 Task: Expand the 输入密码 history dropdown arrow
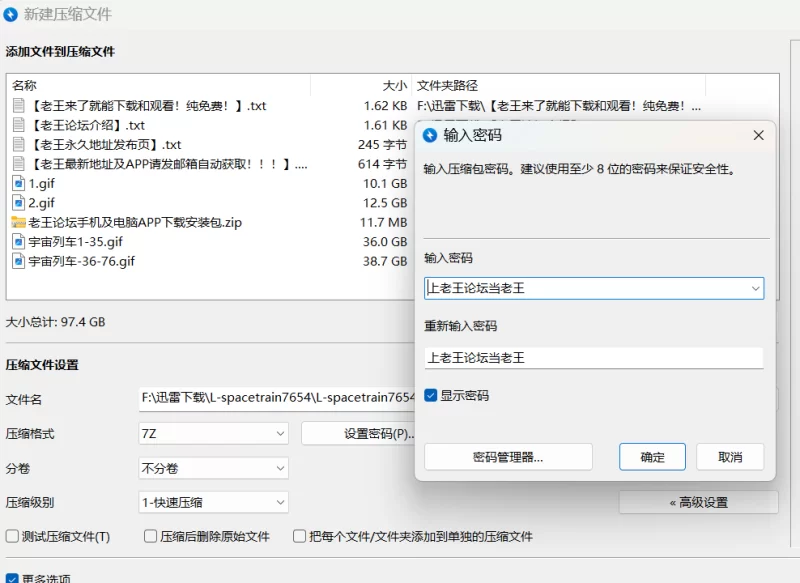(755, 288)
